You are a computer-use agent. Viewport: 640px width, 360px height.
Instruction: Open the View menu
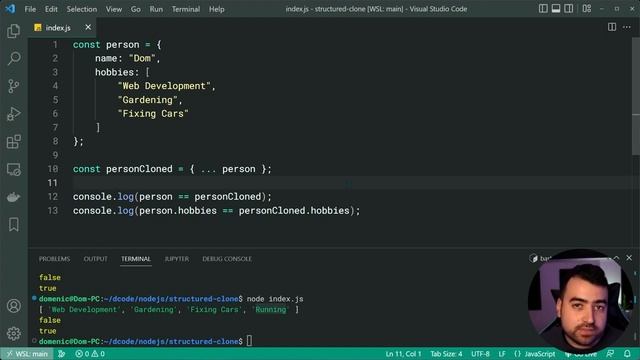point(113,9)
